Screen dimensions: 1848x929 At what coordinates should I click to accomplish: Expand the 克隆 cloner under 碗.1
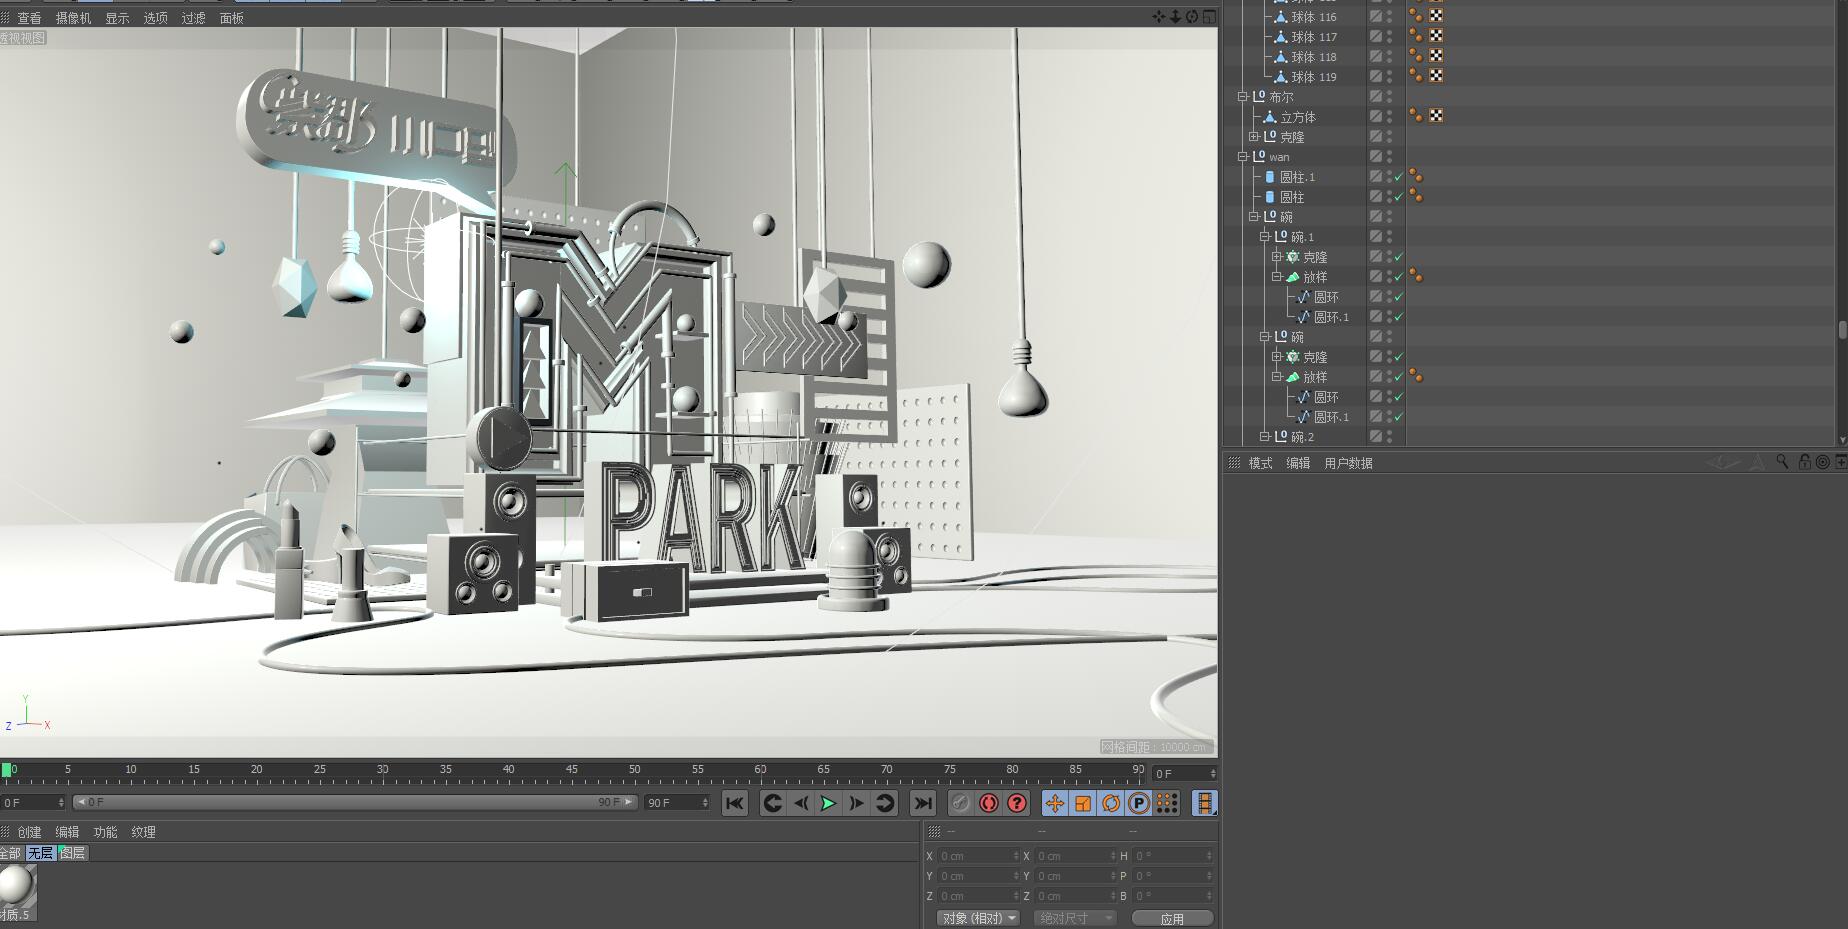(x=1276, y=257)
